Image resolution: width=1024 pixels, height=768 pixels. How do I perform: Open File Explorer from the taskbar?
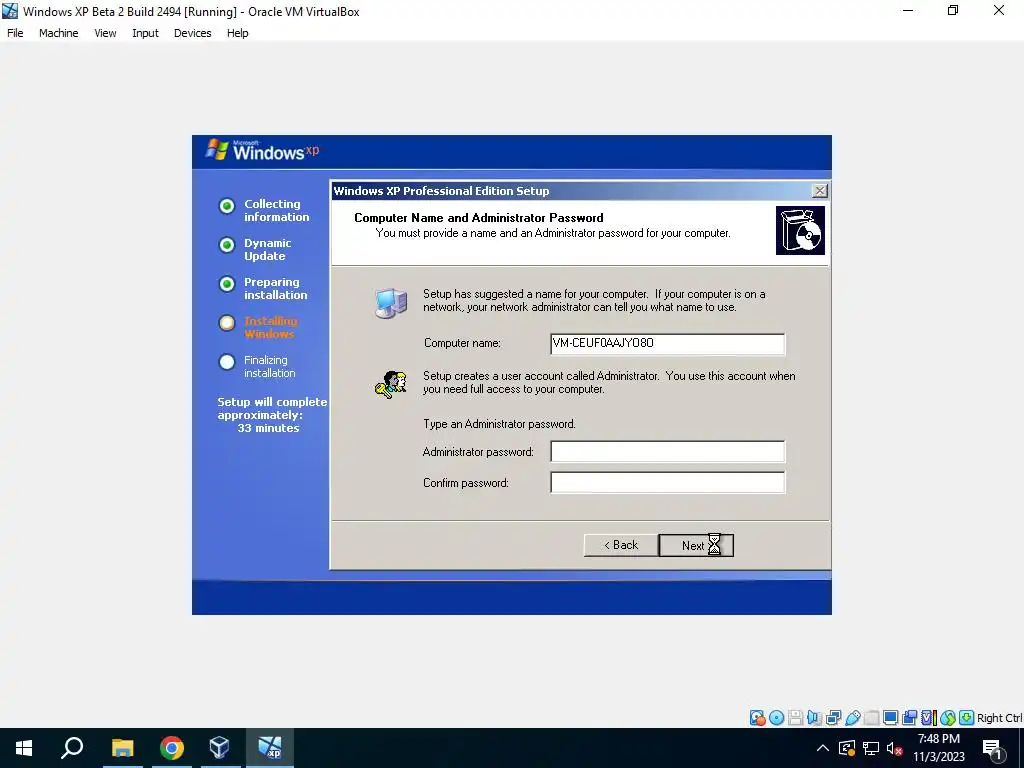122,748
